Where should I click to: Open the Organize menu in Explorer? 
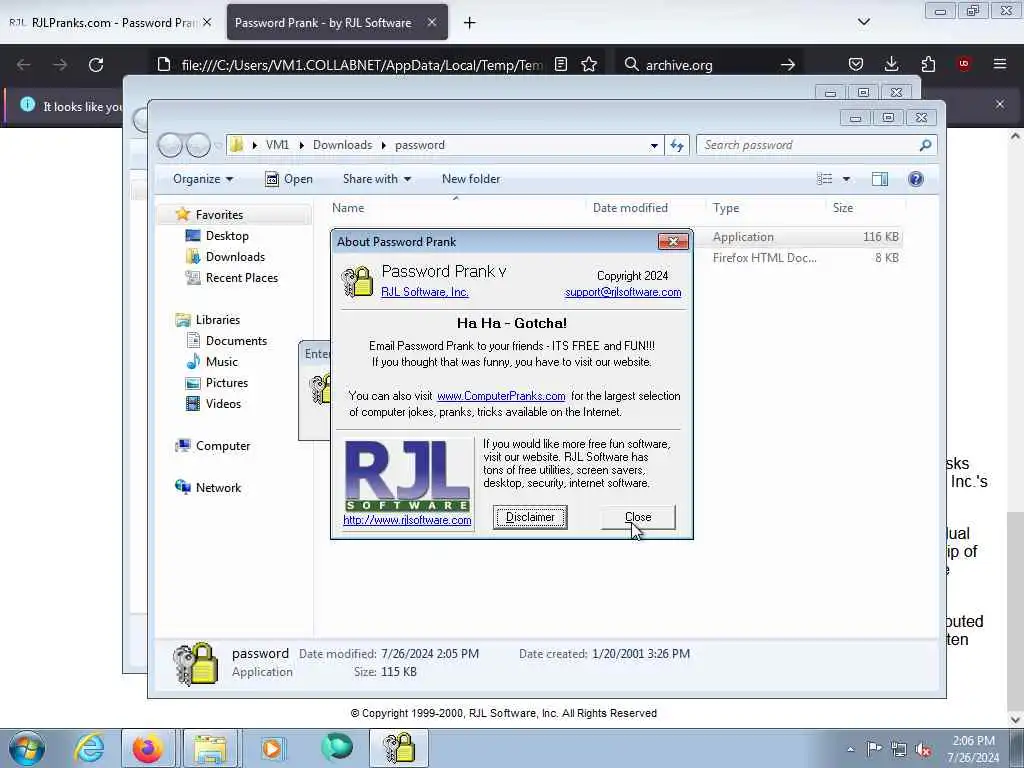[202, 179]
